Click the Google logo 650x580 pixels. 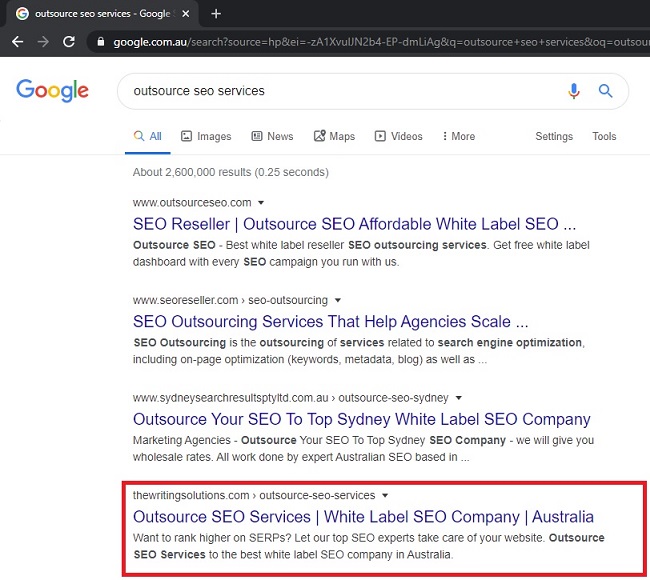(x=52, y=90)
